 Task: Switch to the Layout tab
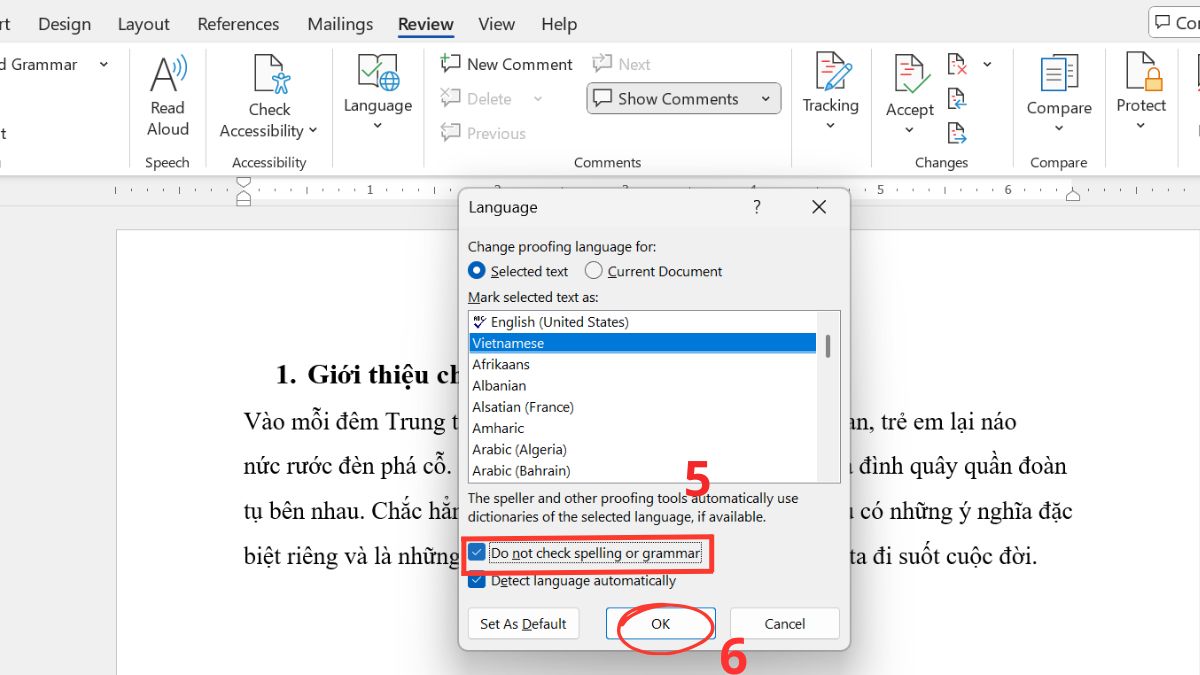[x=144, y=24]
